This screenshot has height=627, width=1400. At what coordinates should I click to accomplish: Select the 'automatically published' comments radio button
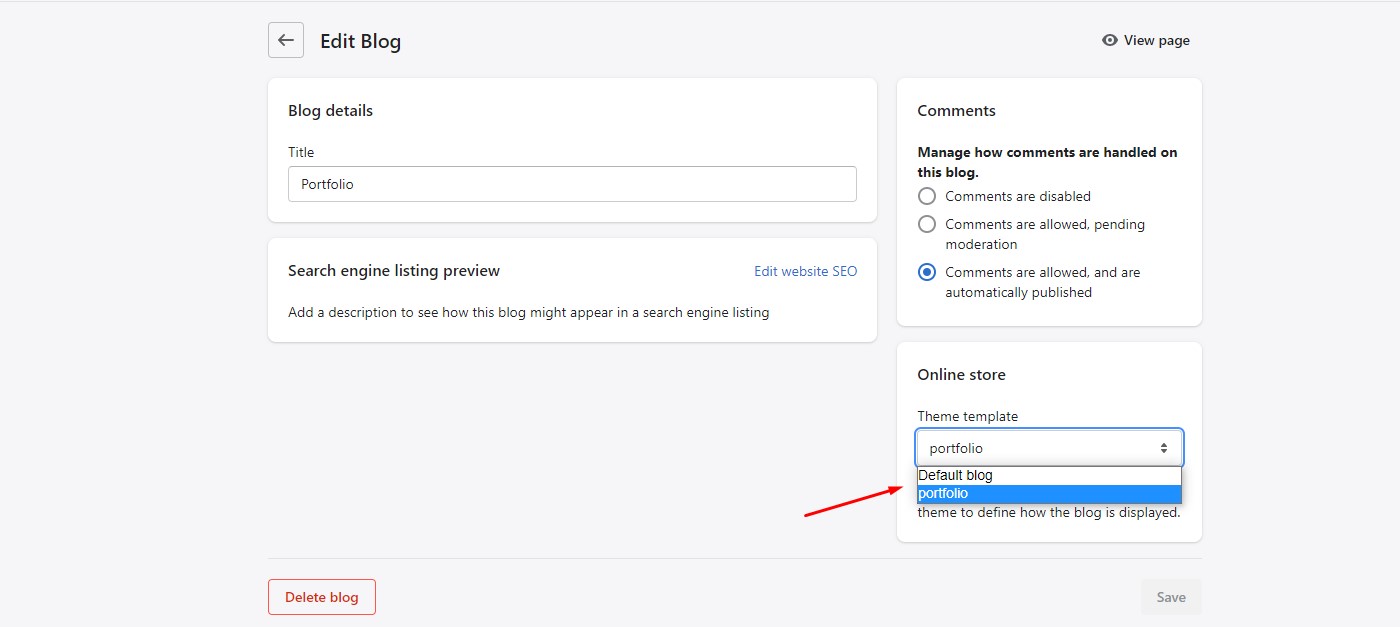(x=927, y=272)
